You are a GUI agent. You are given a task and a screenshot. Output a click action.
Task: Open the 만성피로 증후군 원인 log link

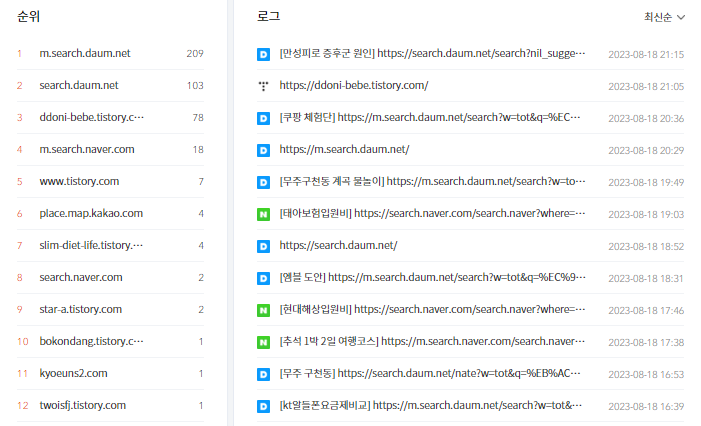point(432,53)
